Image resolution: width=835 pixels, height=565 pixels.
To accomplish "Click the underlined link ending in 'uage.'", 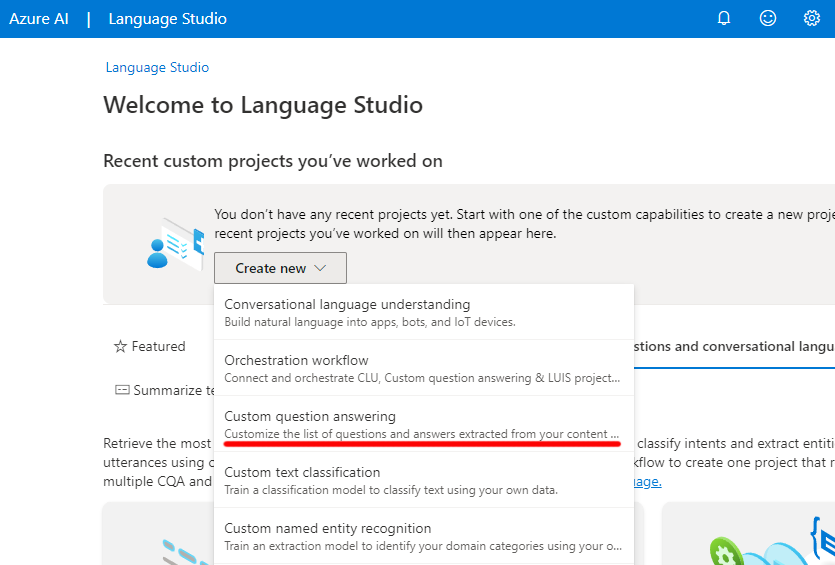I will click(648, 481).
